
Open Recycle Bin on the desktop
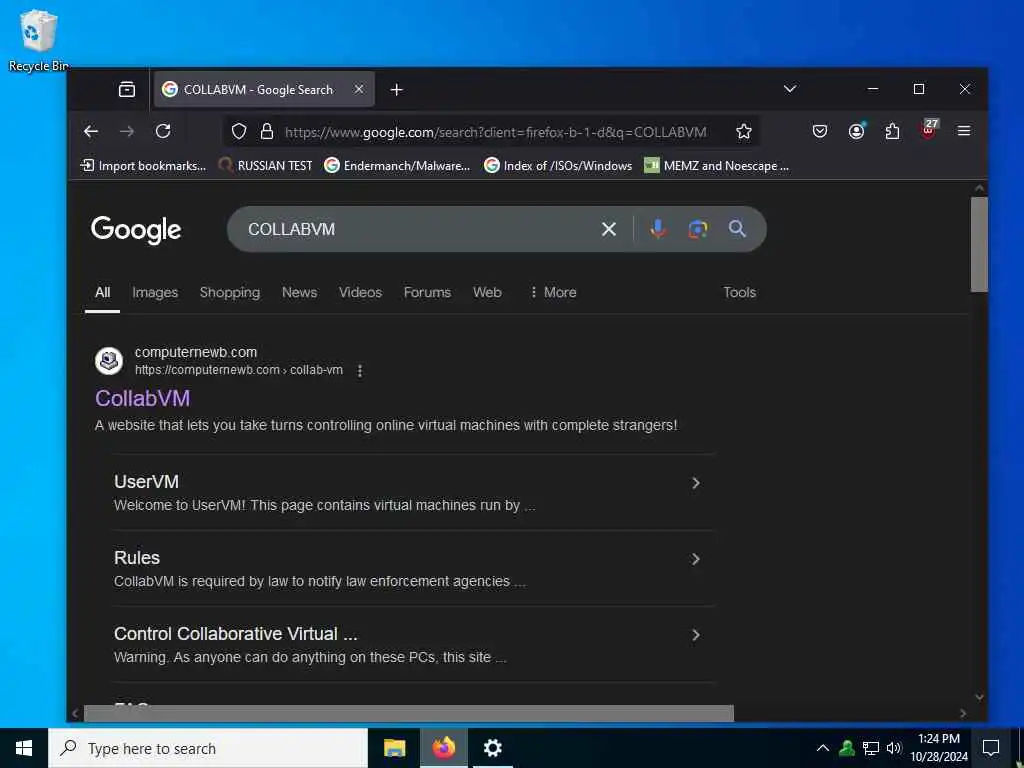click(x=39, y=40)
